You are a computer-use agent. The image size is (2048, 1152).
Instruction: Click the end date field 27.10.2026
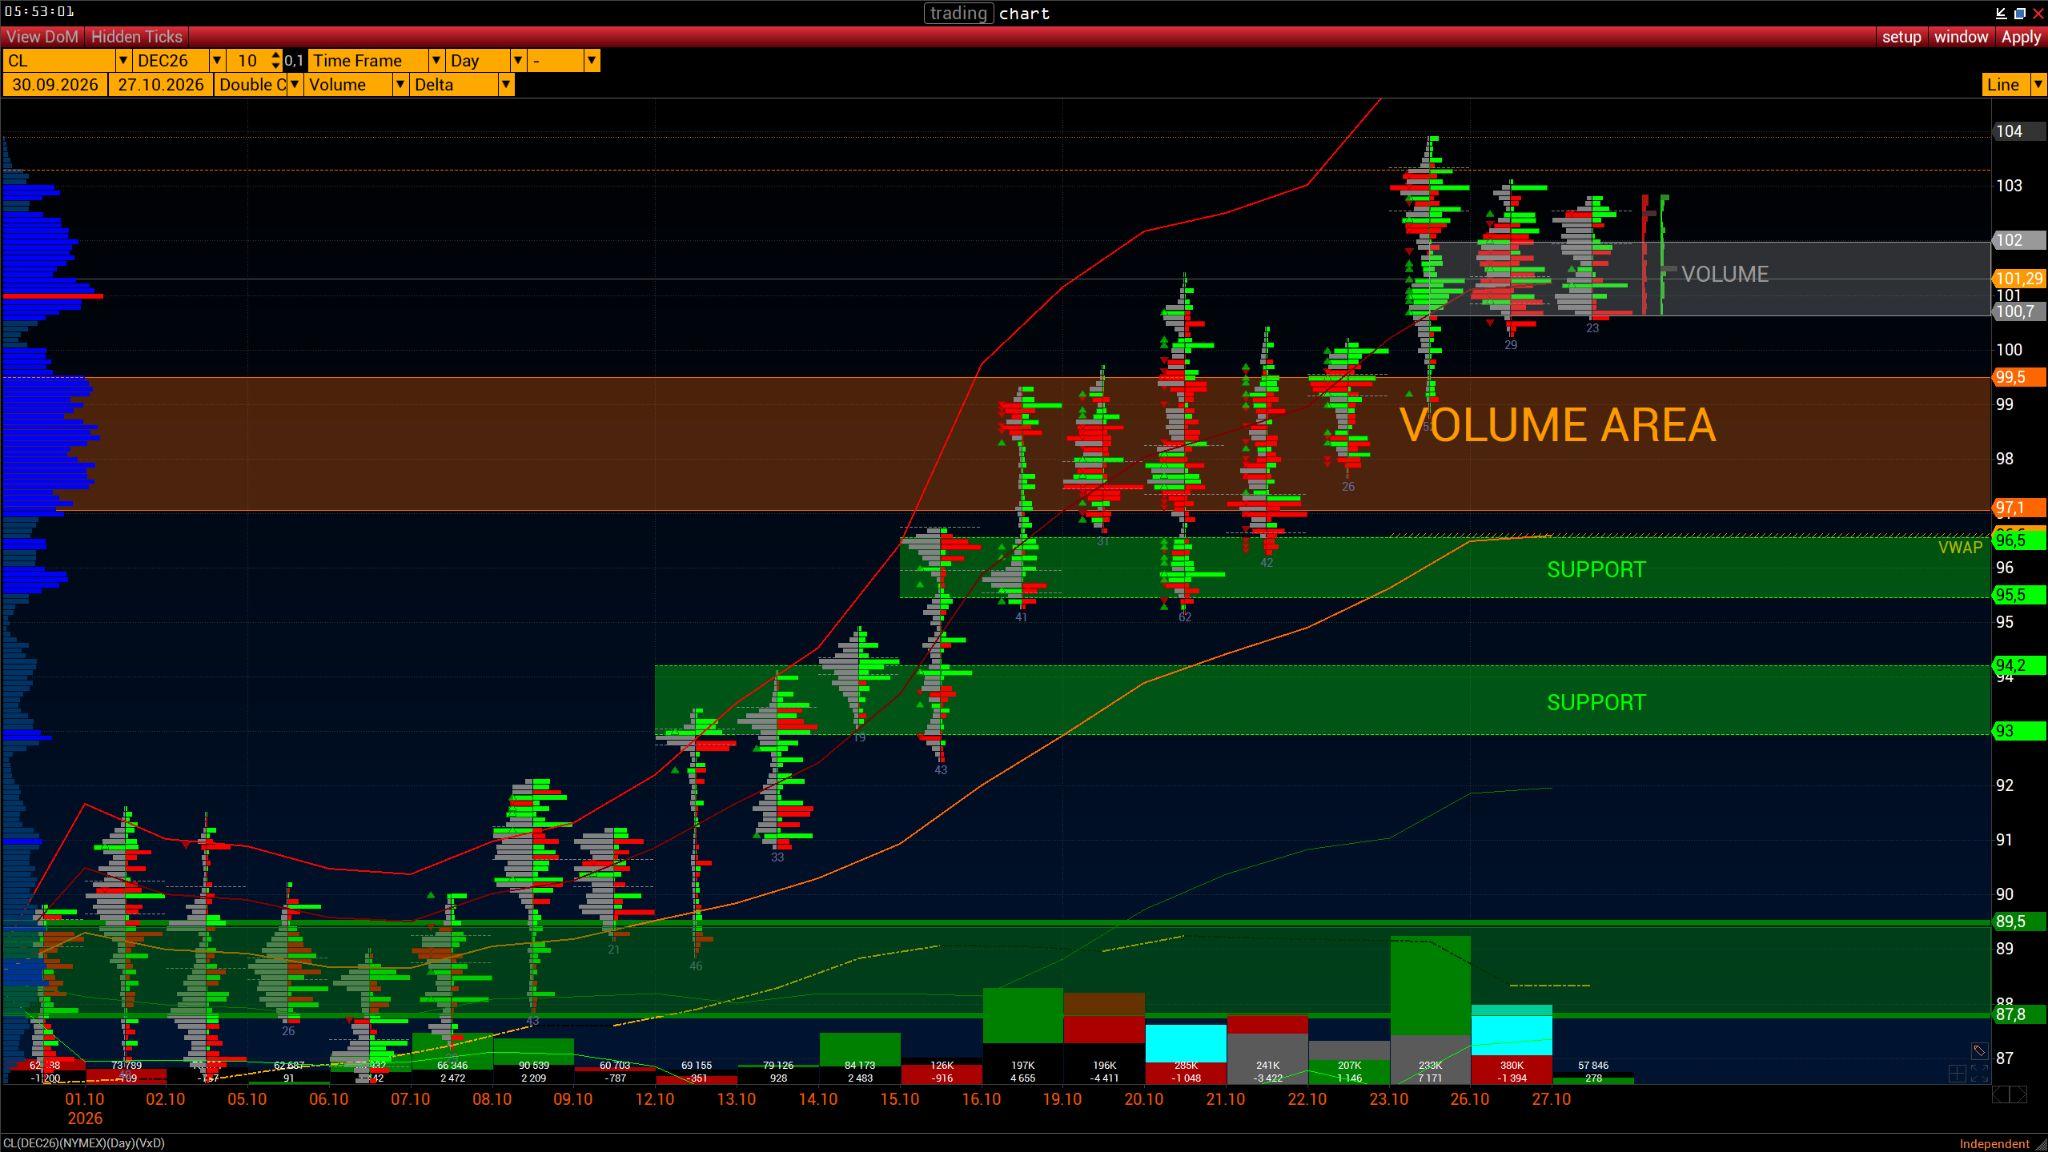(161, 85)
